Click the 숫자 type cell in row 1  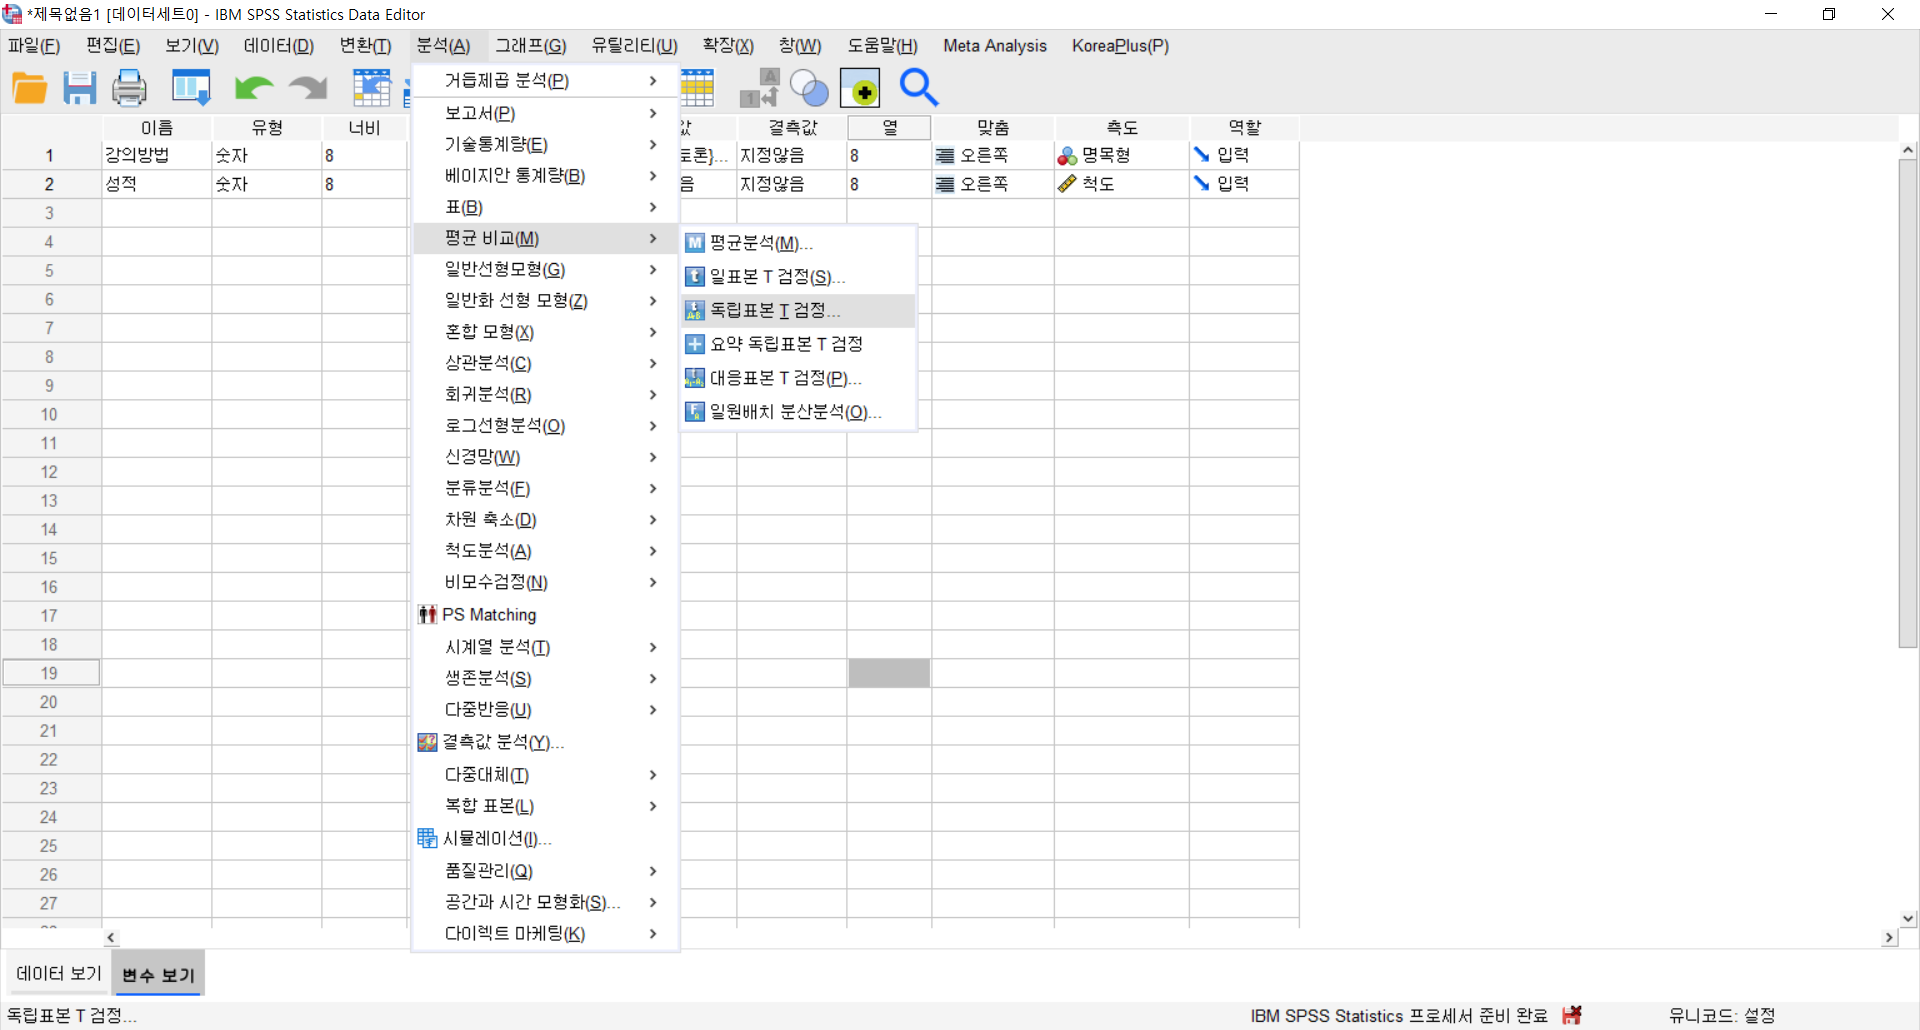267,156
